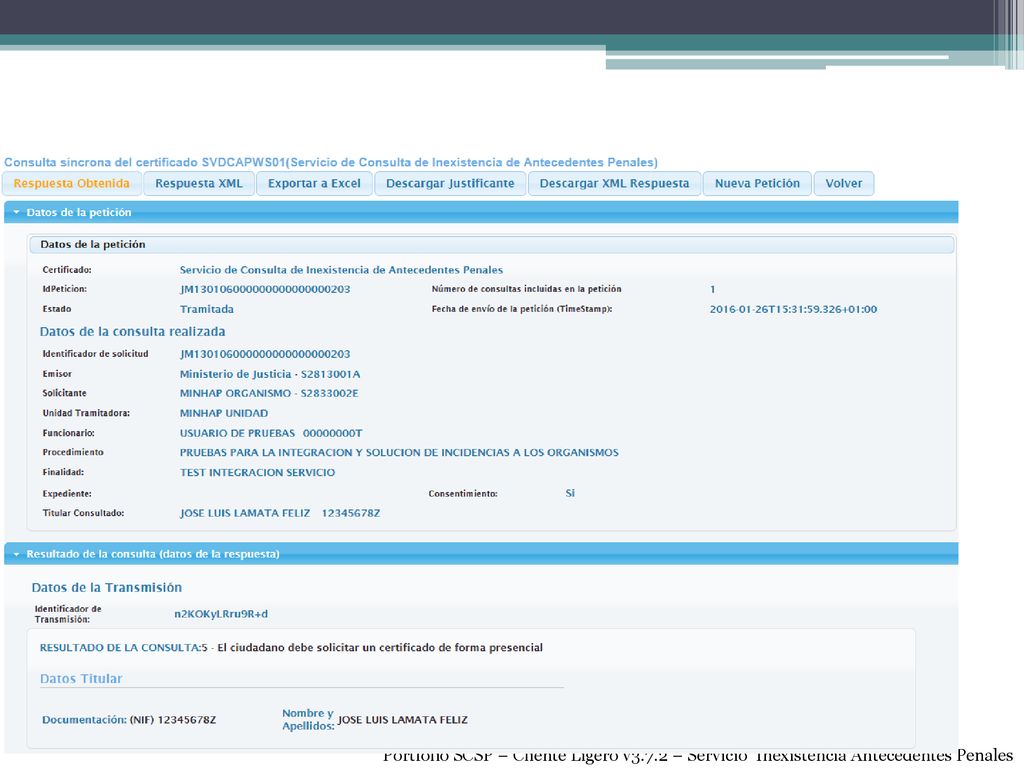
Task: Start a Nueva Petición
Action: tap(757, 184)
